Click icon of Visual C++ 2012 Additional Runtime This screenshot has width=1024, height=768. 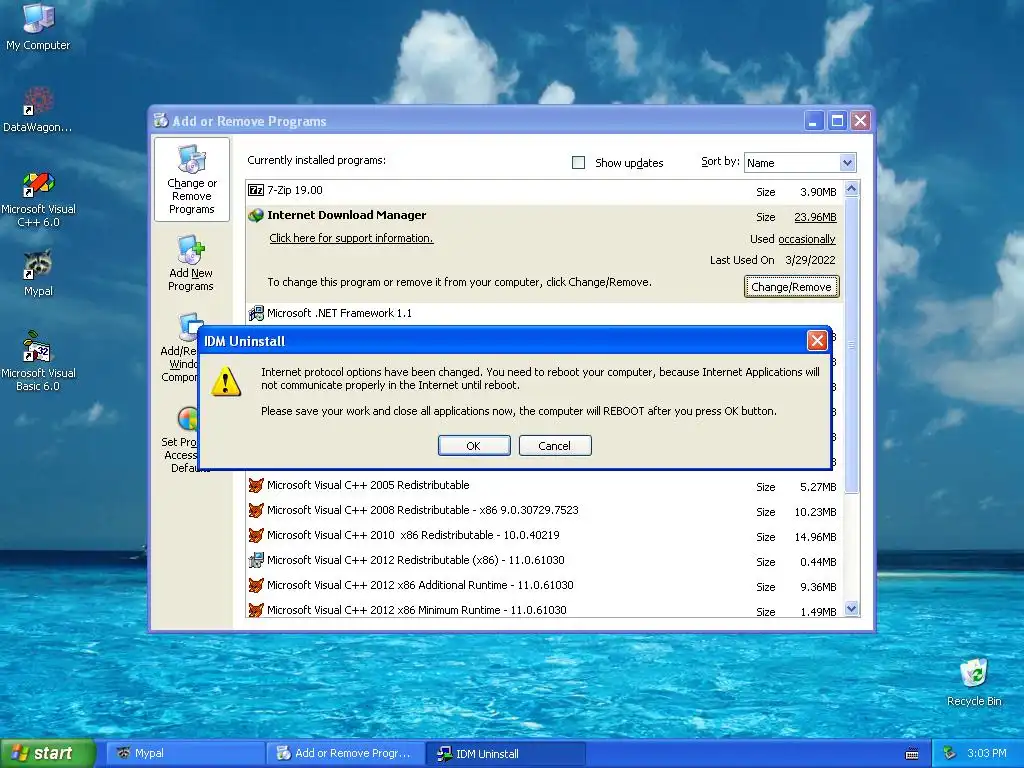pos(256,585)
